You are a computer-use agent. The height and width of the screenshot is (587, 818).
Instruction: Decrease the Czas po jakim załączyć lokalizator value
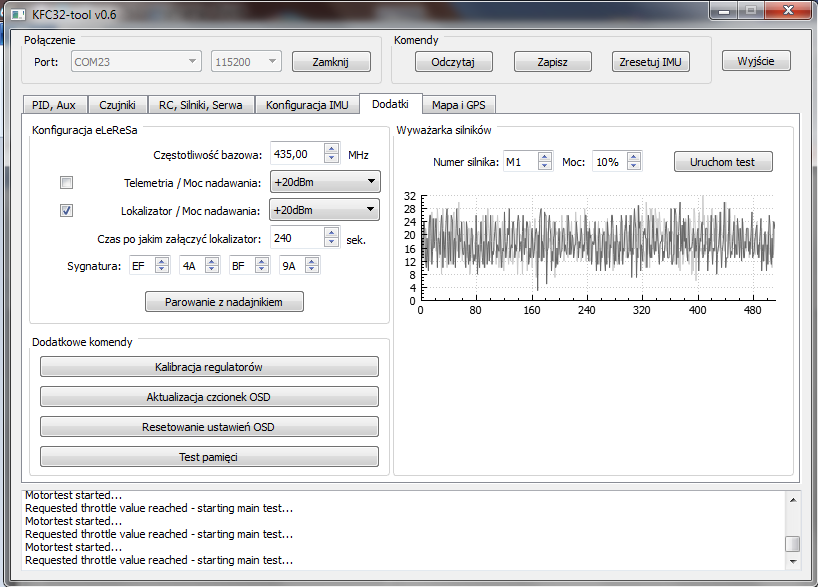coord(332,243)
